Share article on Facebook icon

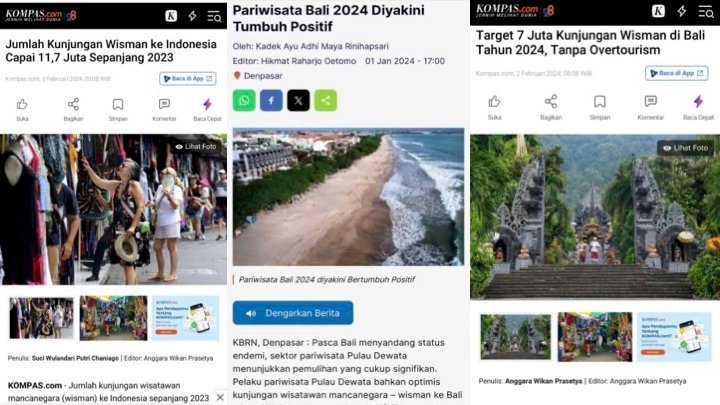pyautogui.click(x=271, y=101)
